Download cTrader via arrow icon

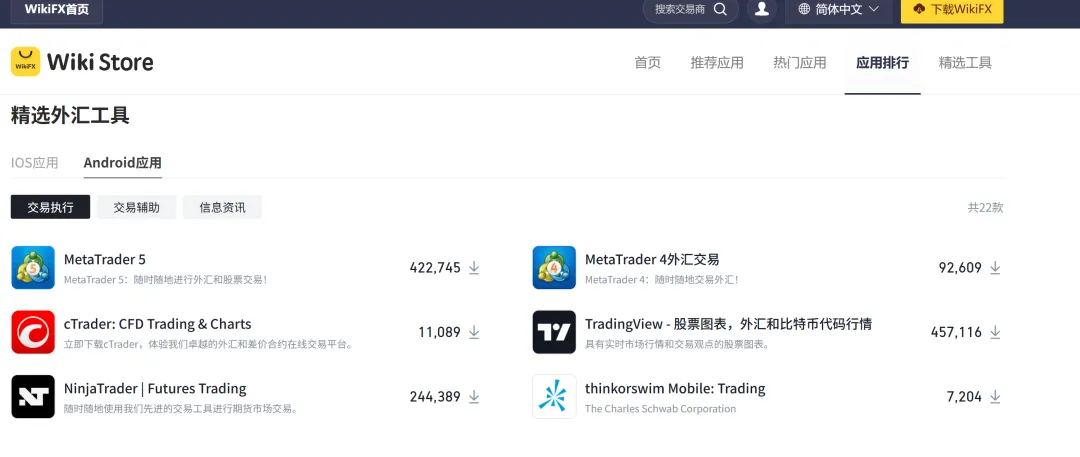[474, 332]
